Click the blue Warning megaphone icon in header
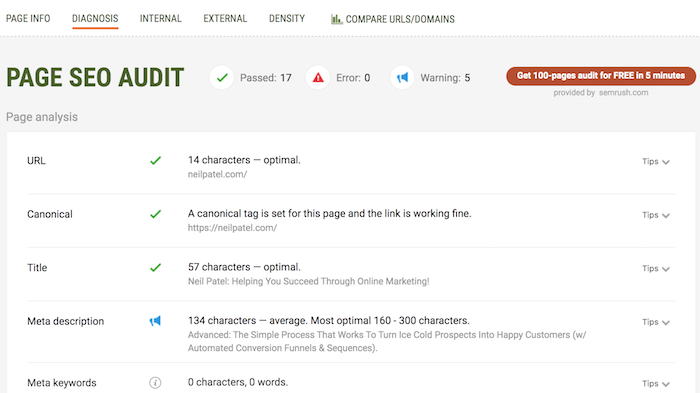Screen dimensions: 700x393 point(402,78)
